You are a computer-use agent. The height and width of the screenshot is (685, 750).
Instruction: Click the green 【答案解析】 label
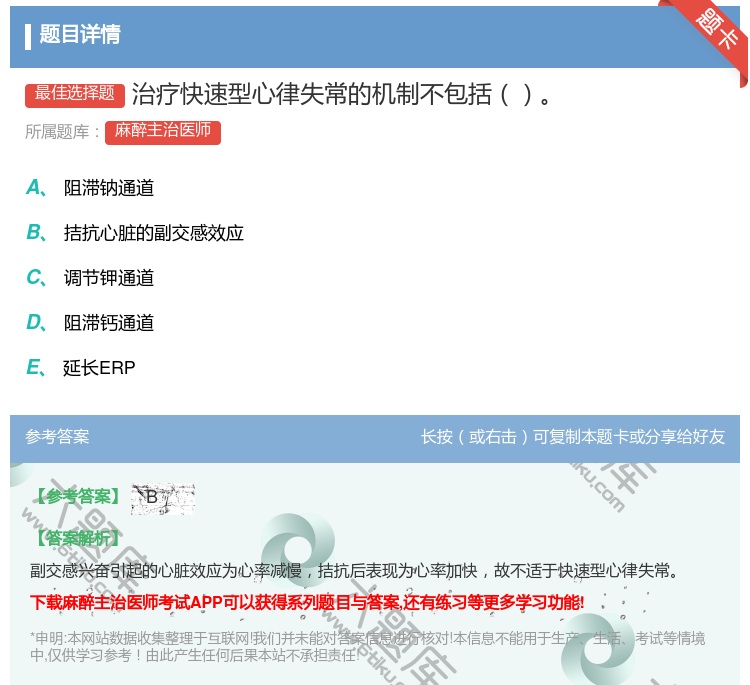pyautogui.click(x=75, y=538)
